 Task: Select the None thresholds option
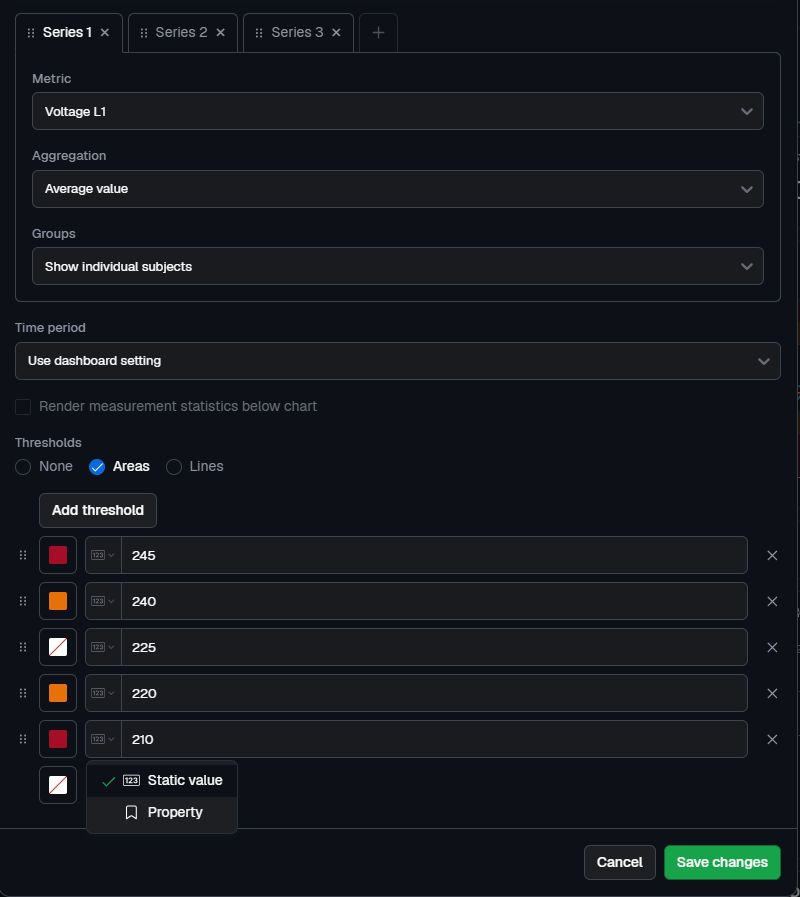[x=23, y=467]
